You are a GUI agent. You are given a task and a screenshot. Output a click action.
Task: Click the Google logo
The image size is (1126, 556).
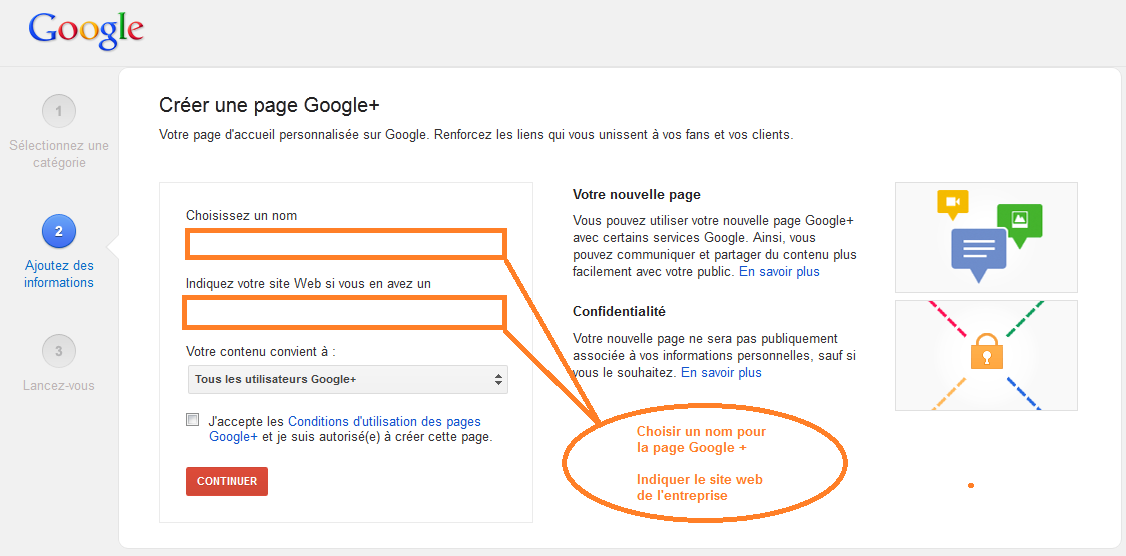[86, 30]
